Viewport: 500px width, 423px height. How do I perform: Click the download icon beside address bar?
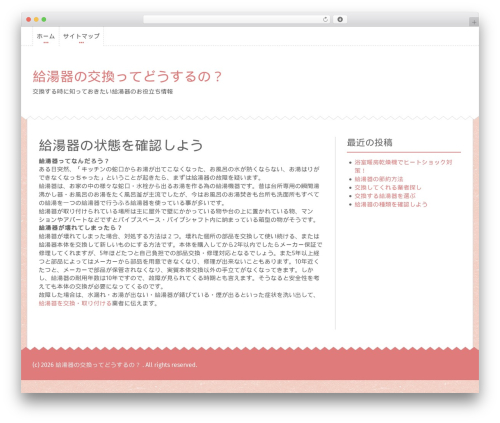(340, 20)
